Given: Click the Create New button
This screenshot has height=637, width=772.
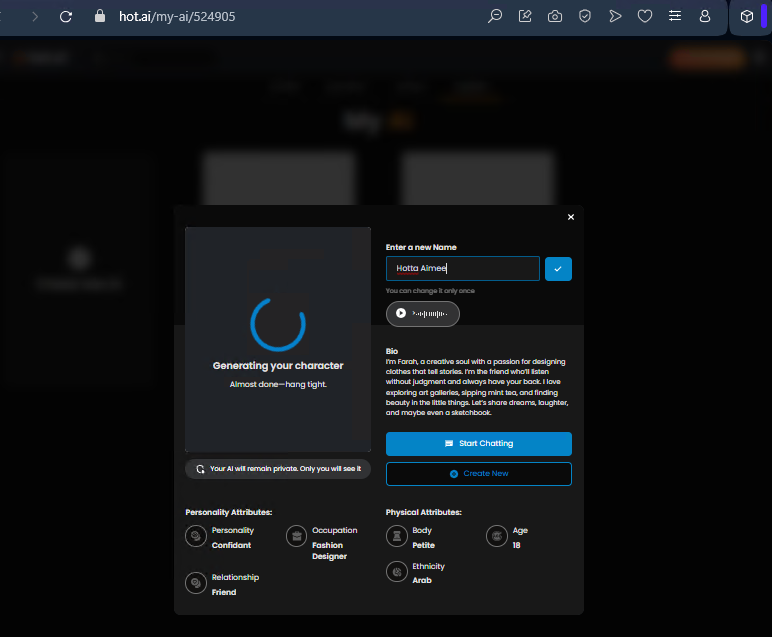Looking at the screenshot, I should click(478, 474).
